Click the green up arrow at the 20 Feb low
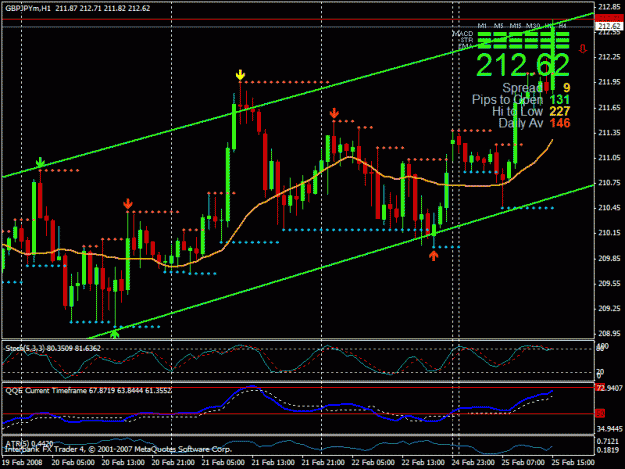 (x=115, y=334)
